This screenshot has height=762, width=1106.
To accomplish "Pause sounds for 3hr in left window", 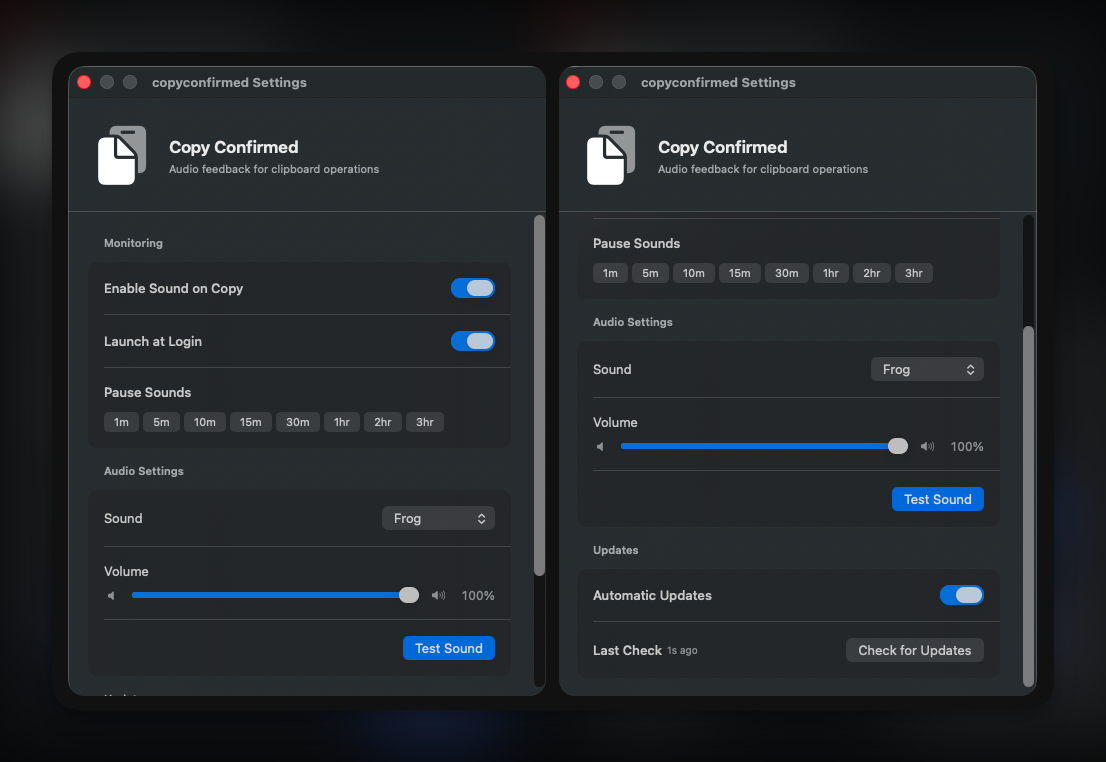I will tap(425, 422).
